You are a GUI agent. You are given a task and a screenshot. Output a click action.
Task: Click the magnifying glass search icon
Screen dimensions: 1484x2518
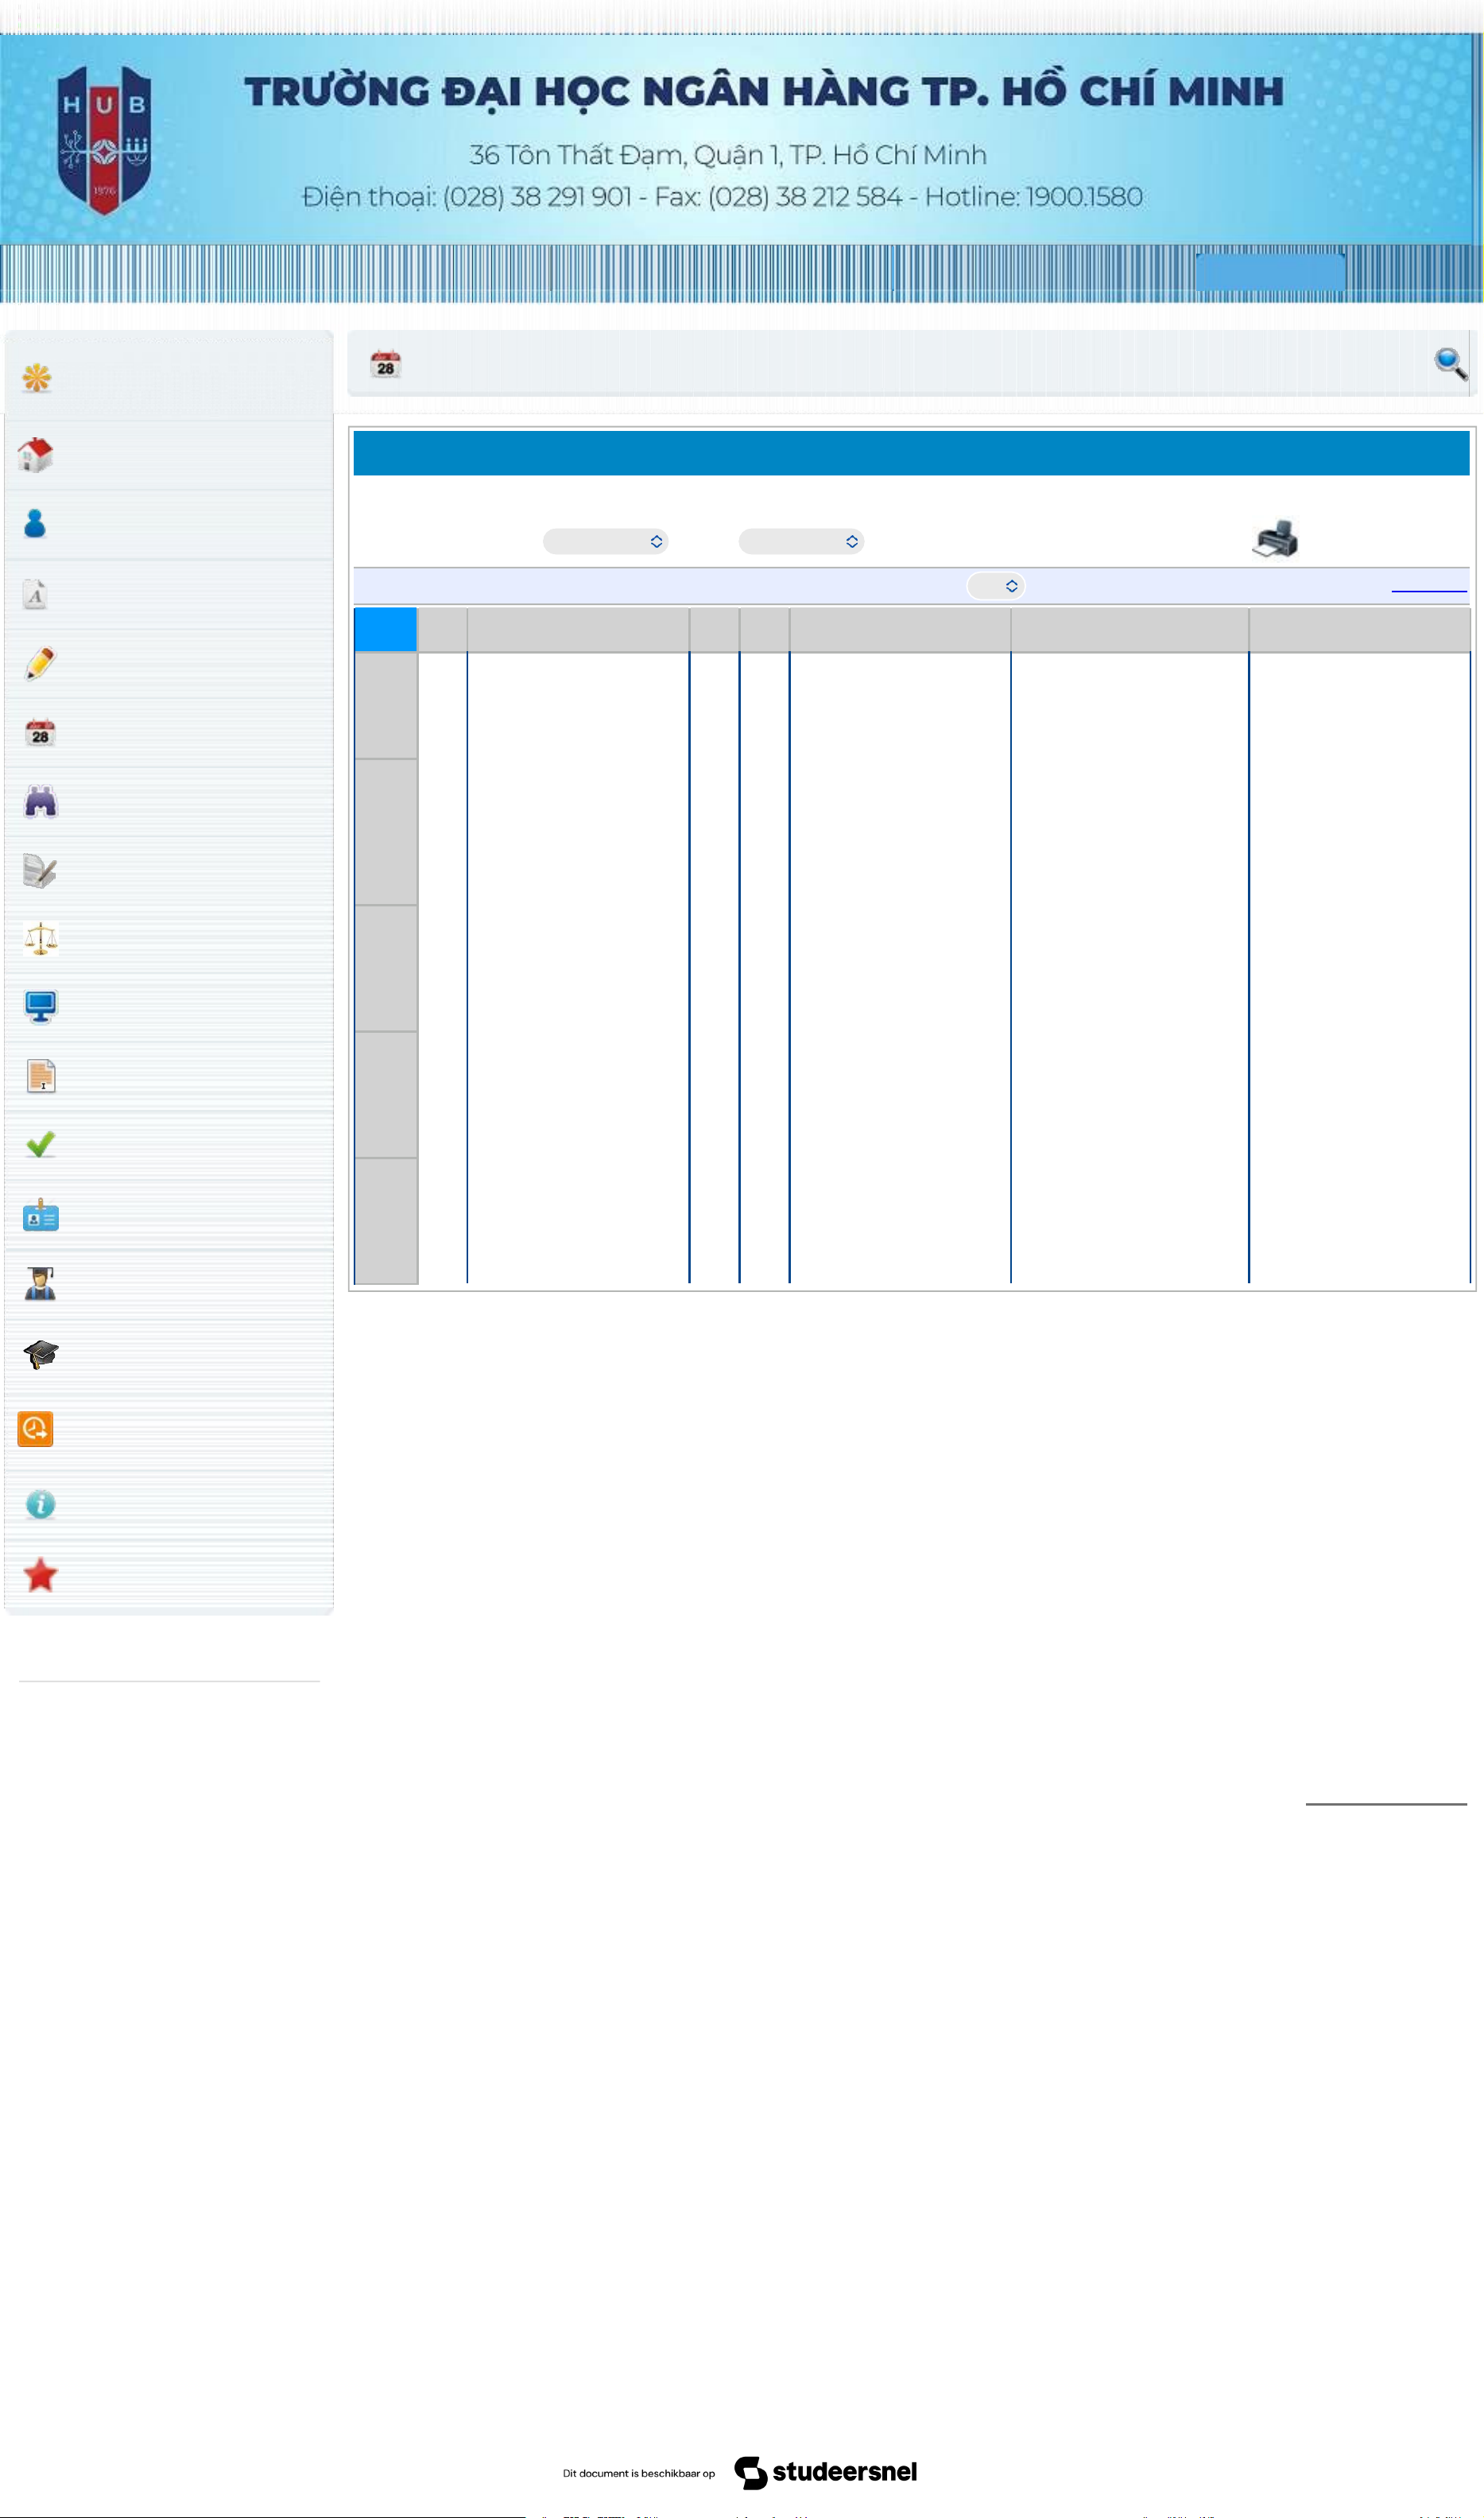click(x=1450, y=364)
